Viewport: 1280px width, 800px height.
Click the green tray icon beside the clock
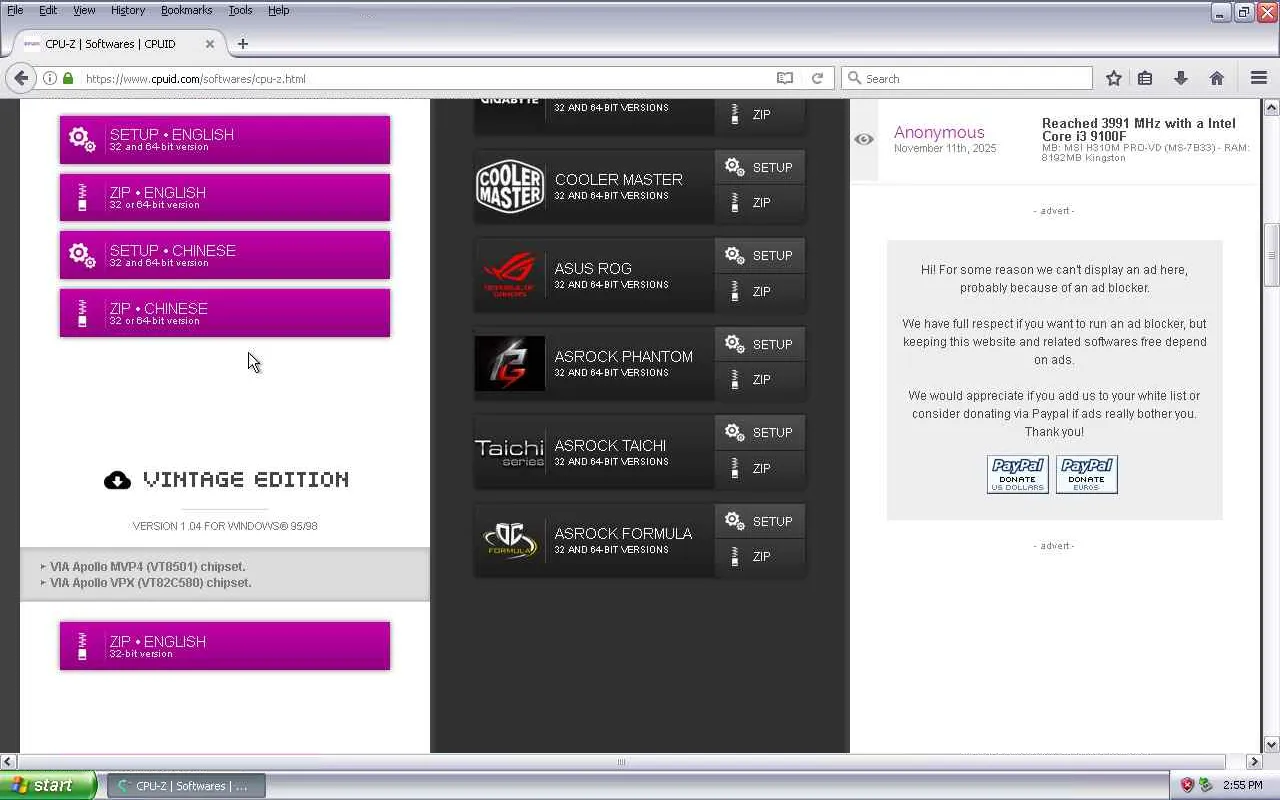(1206, 786)
